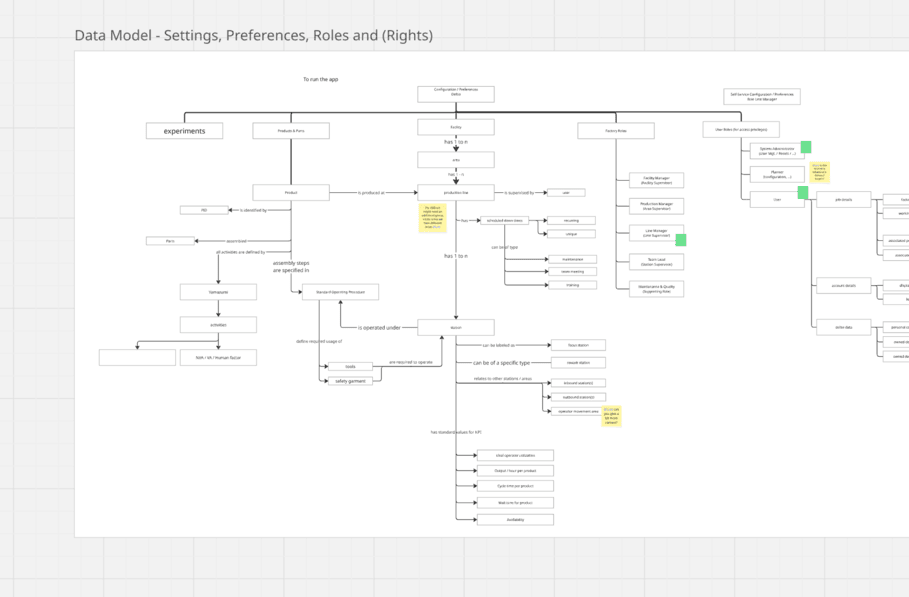Image resolution: width=909 pixels, height=597 pixels.
Task: Select the 'inbound station(s)' box
Action: click(578, 383)
